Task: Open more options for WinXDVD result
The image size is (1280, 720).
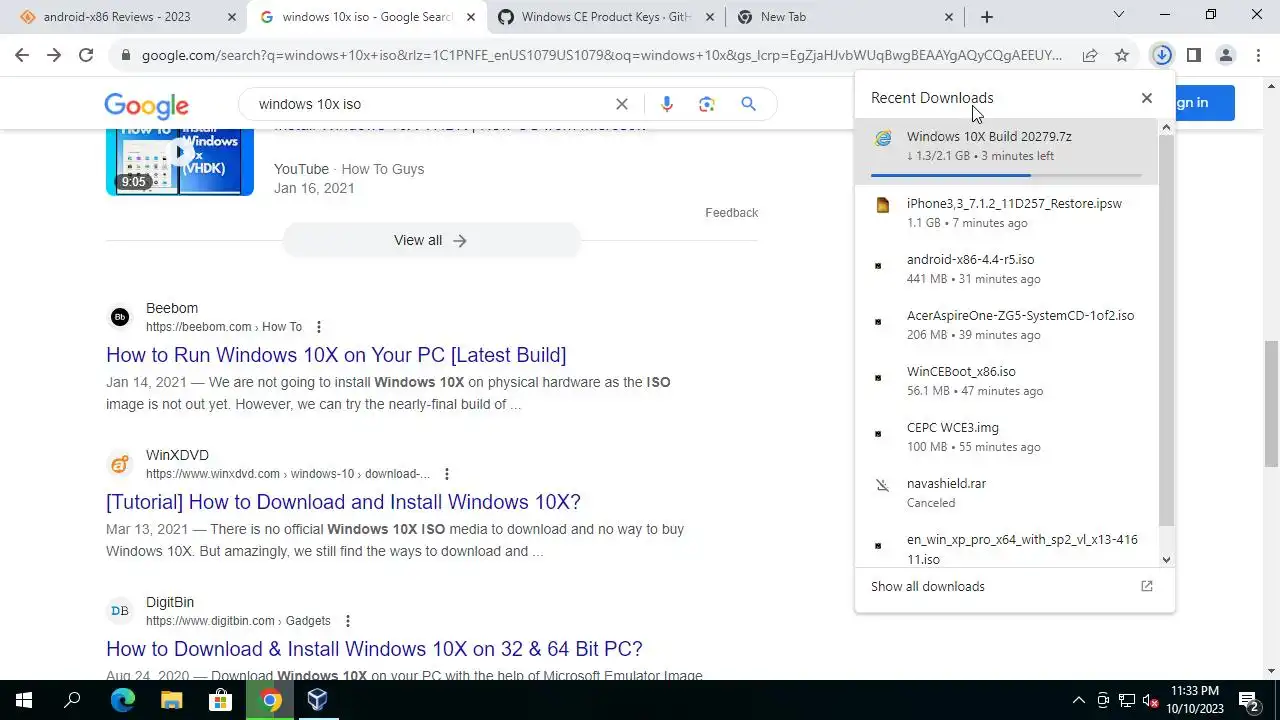Action: click(x=447, y=474)
